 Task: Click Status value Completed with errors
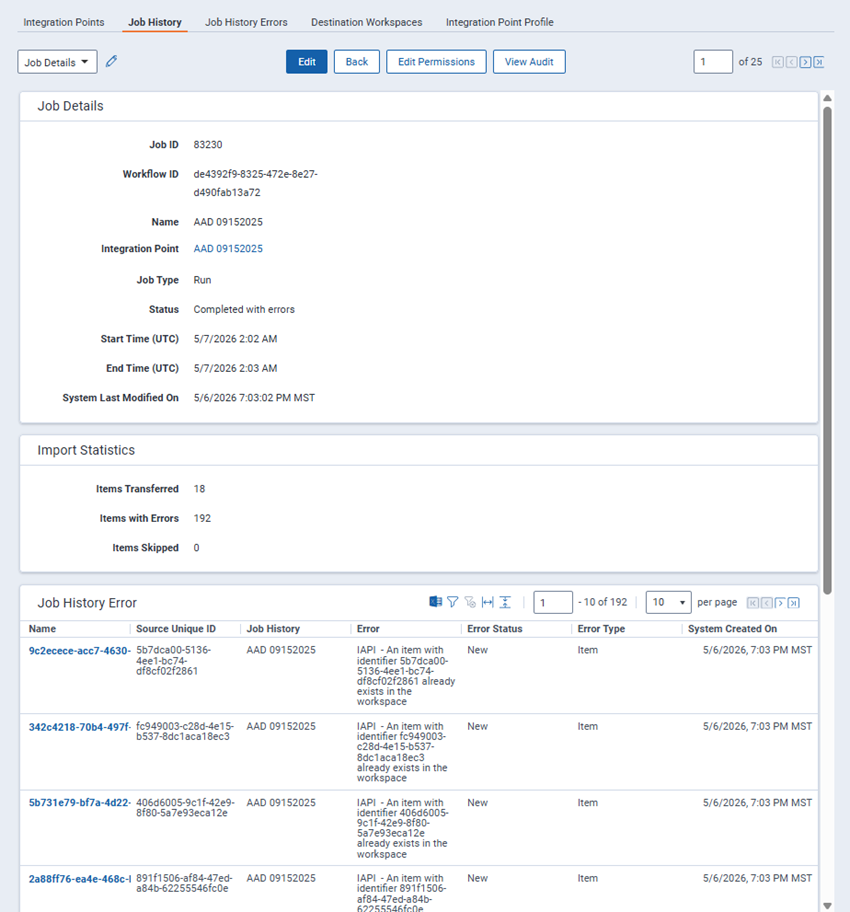244,309
